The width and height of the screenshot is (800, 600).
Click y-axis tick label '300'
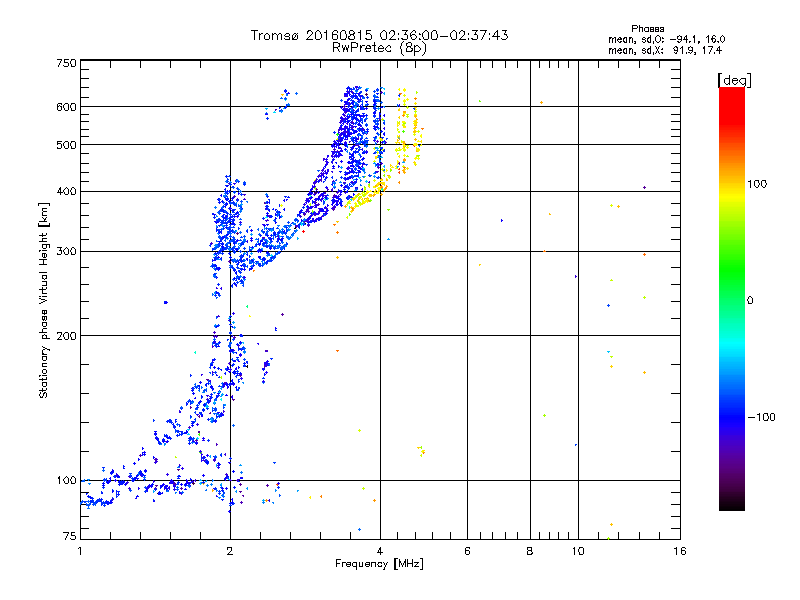coord(66,252)
